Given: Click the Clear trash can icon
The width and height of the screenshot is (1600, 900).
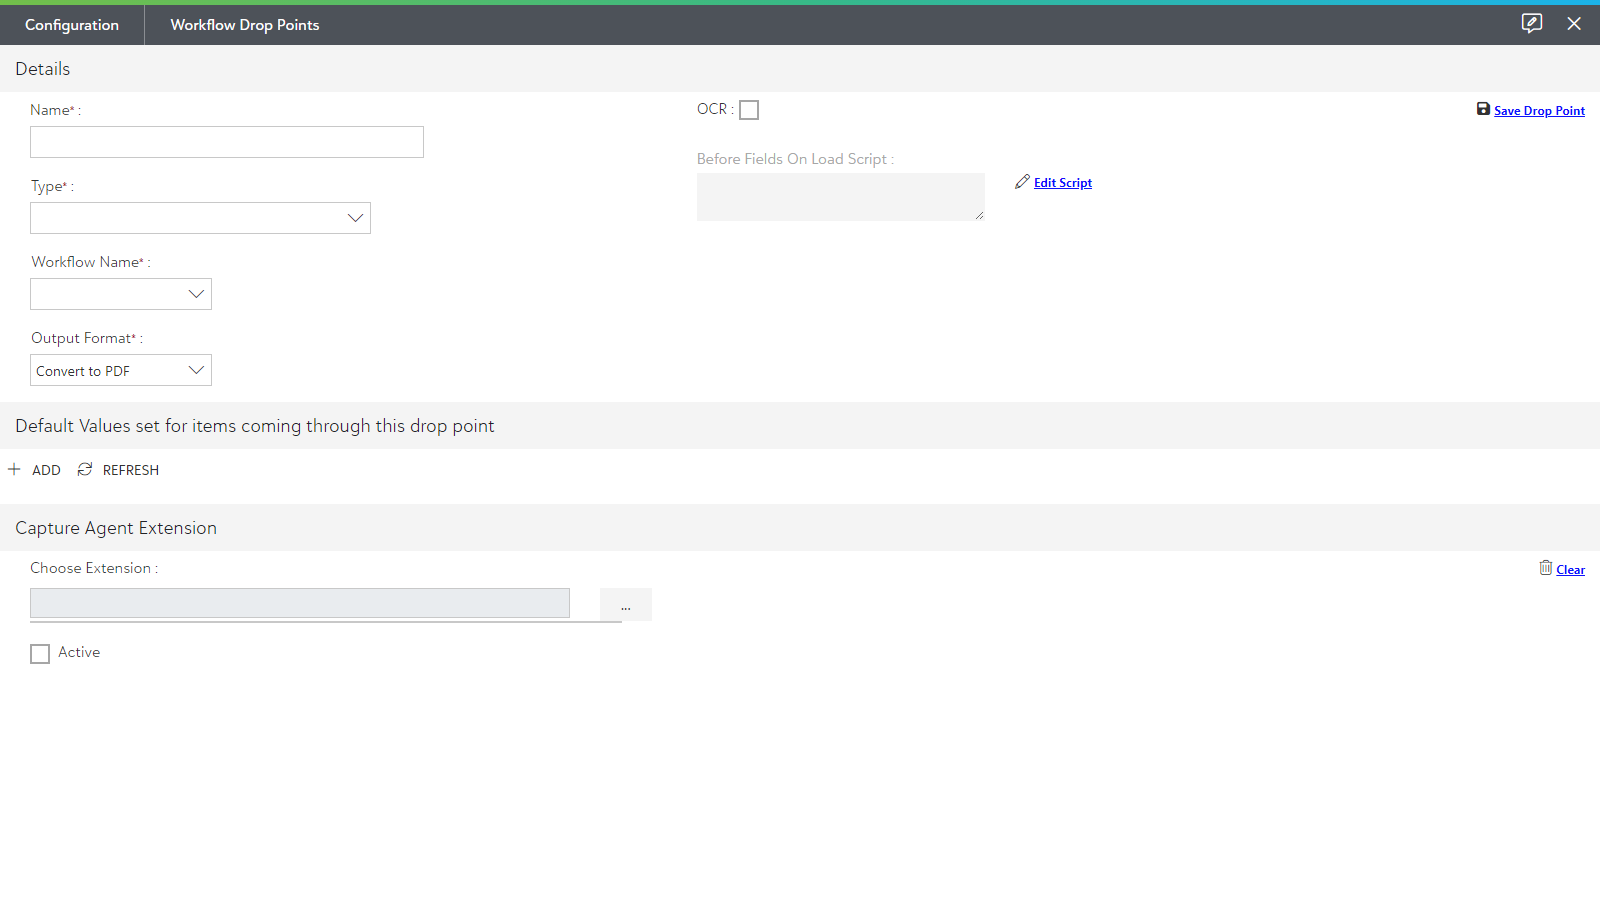Looking at the screenshot, I should pos(1546,568).
